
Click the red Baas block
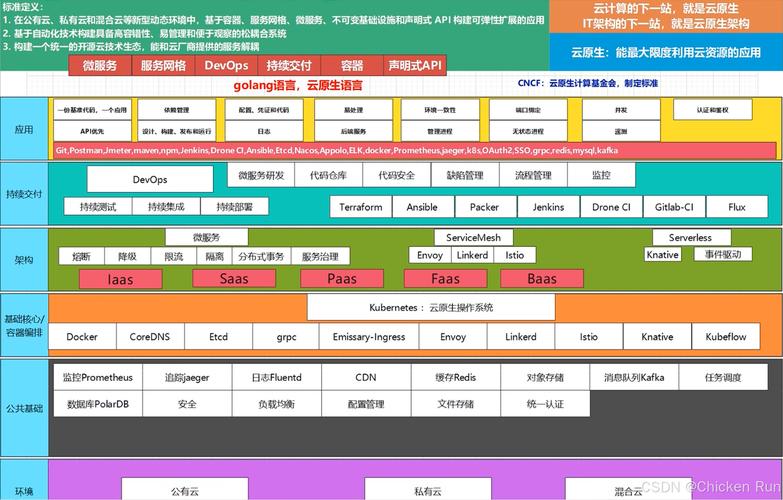tap(542, 279)
